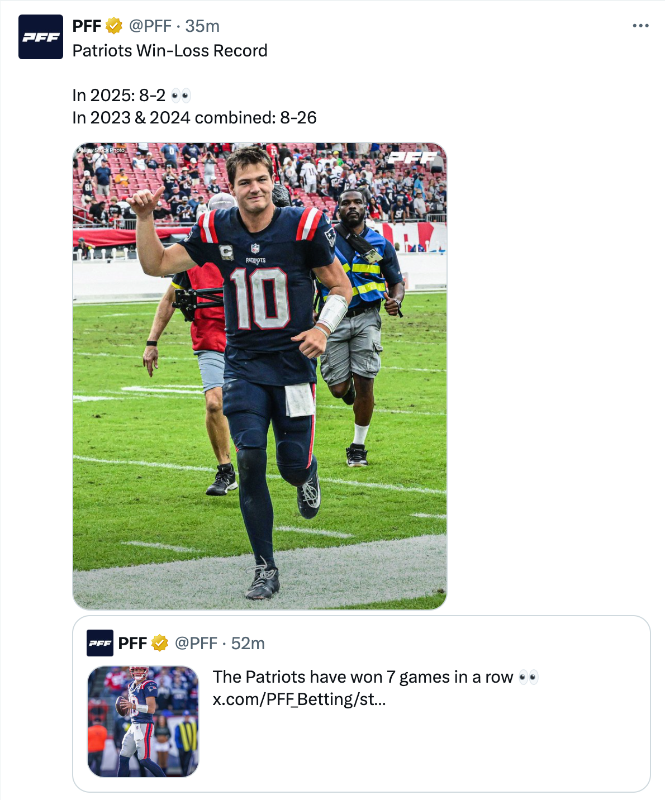Click the PFF watermark logo on the photo
Image resolution: width=665 pixels, height=800 pixels.
click(x=412, y=158)
